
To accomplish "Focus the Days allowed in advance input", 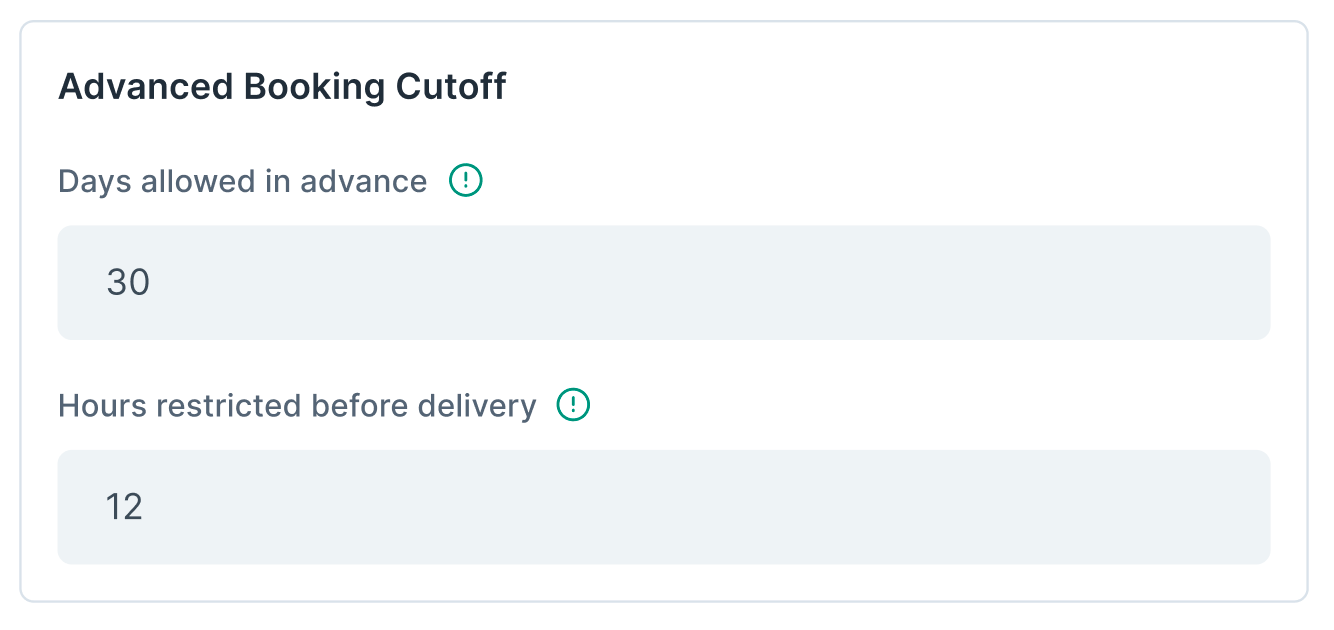I will click(x=400, y=282).
